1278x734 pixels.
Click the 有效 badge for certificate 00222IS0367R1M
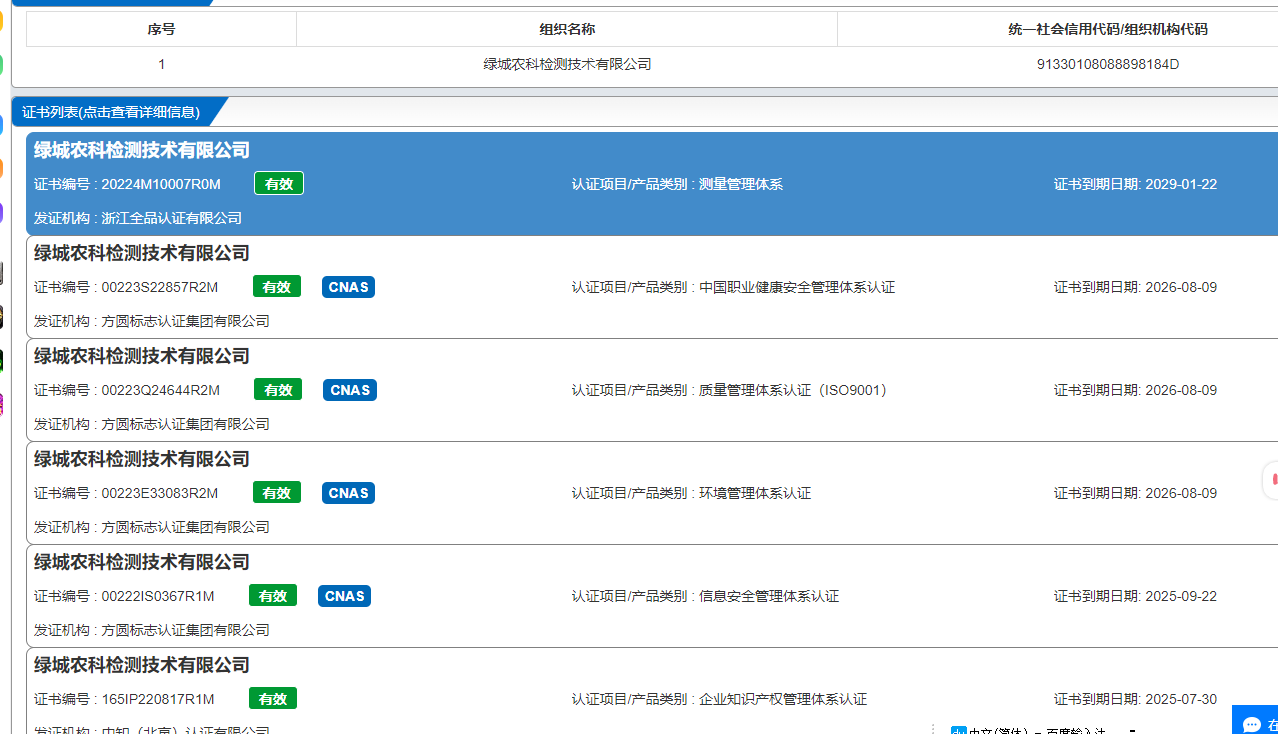pos(273,596)
